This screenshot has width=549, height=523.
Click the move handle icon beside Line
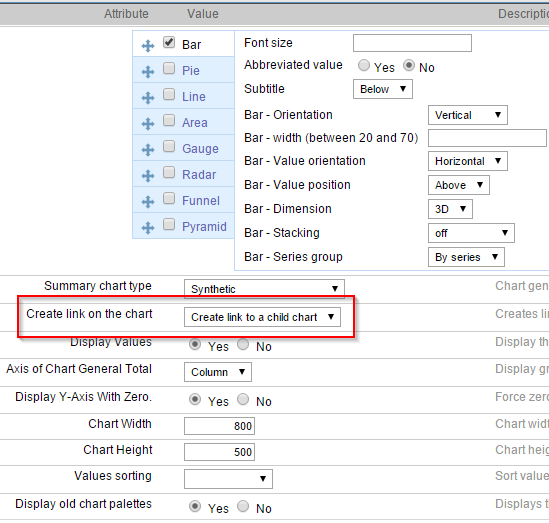point(148,98)
